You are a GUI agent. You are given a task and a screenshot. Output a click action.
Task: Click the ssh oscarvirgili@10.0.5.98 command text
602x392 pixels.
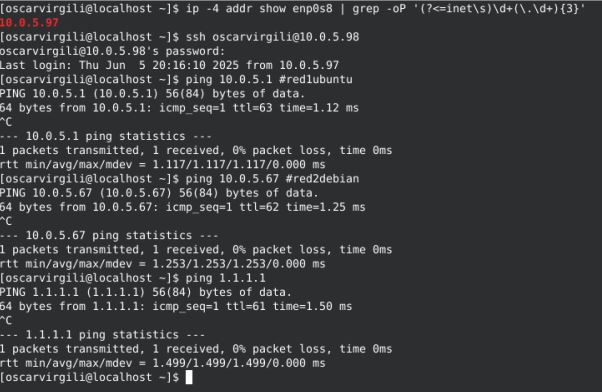(273, 37)
